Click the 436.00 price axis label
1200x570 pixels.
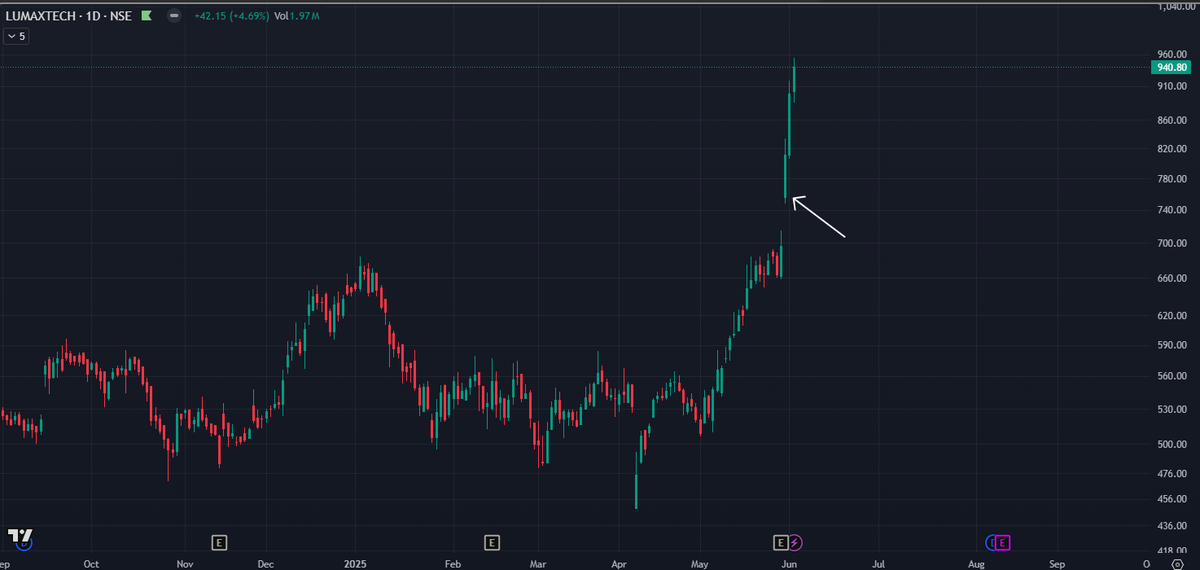[x=1171, y=526]
